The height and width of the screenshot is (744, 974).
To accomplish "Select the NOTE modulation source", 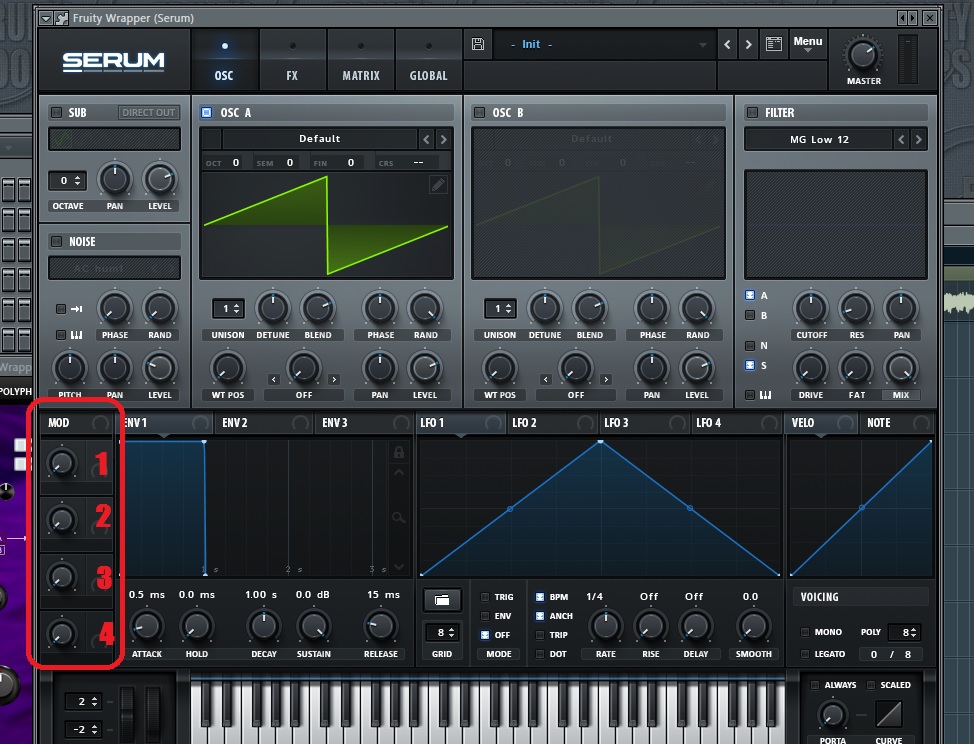I will pyautogui.click(x=896, y=423).
